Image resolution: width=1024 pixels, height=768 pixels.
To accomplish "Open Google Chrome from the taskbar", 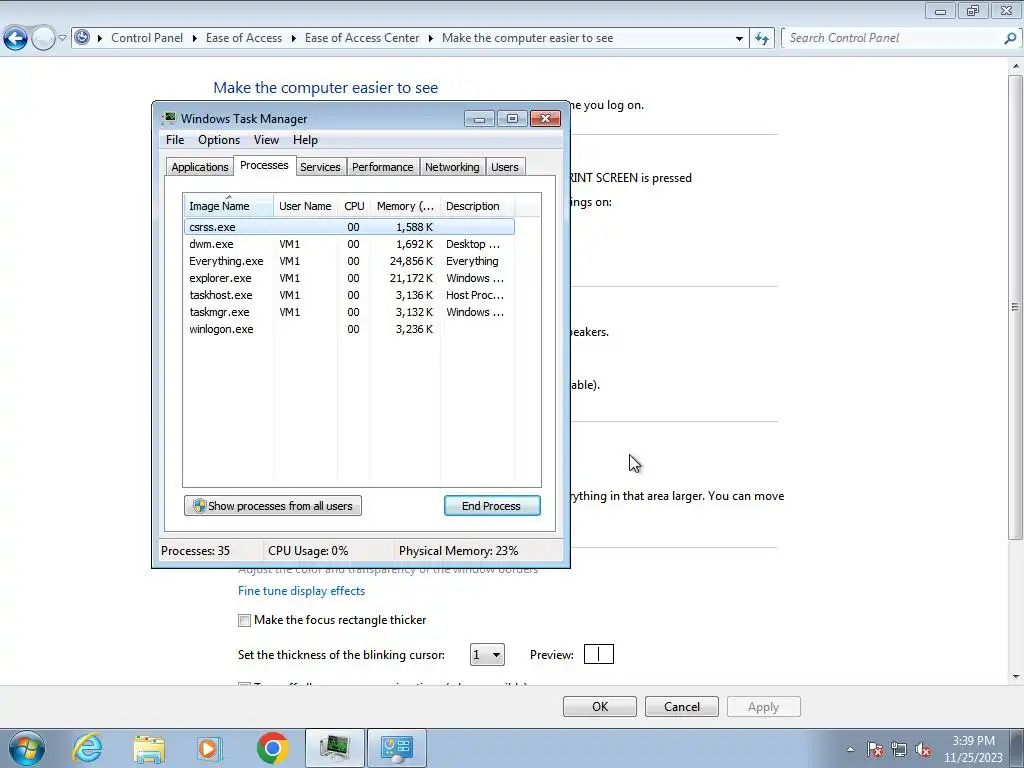I will [272, 748].
